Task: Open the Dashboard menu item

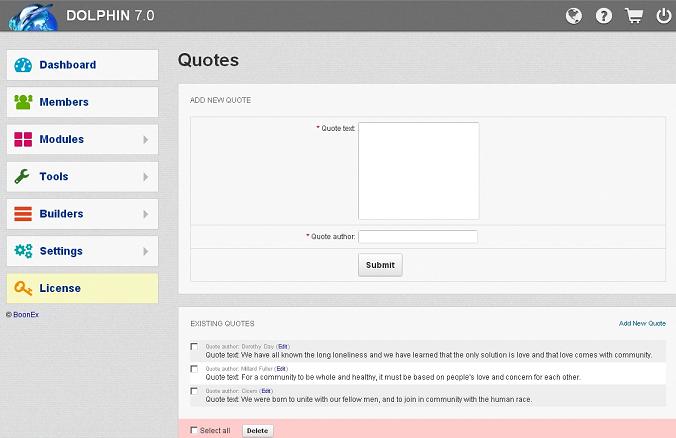Action: coord(82,65)
